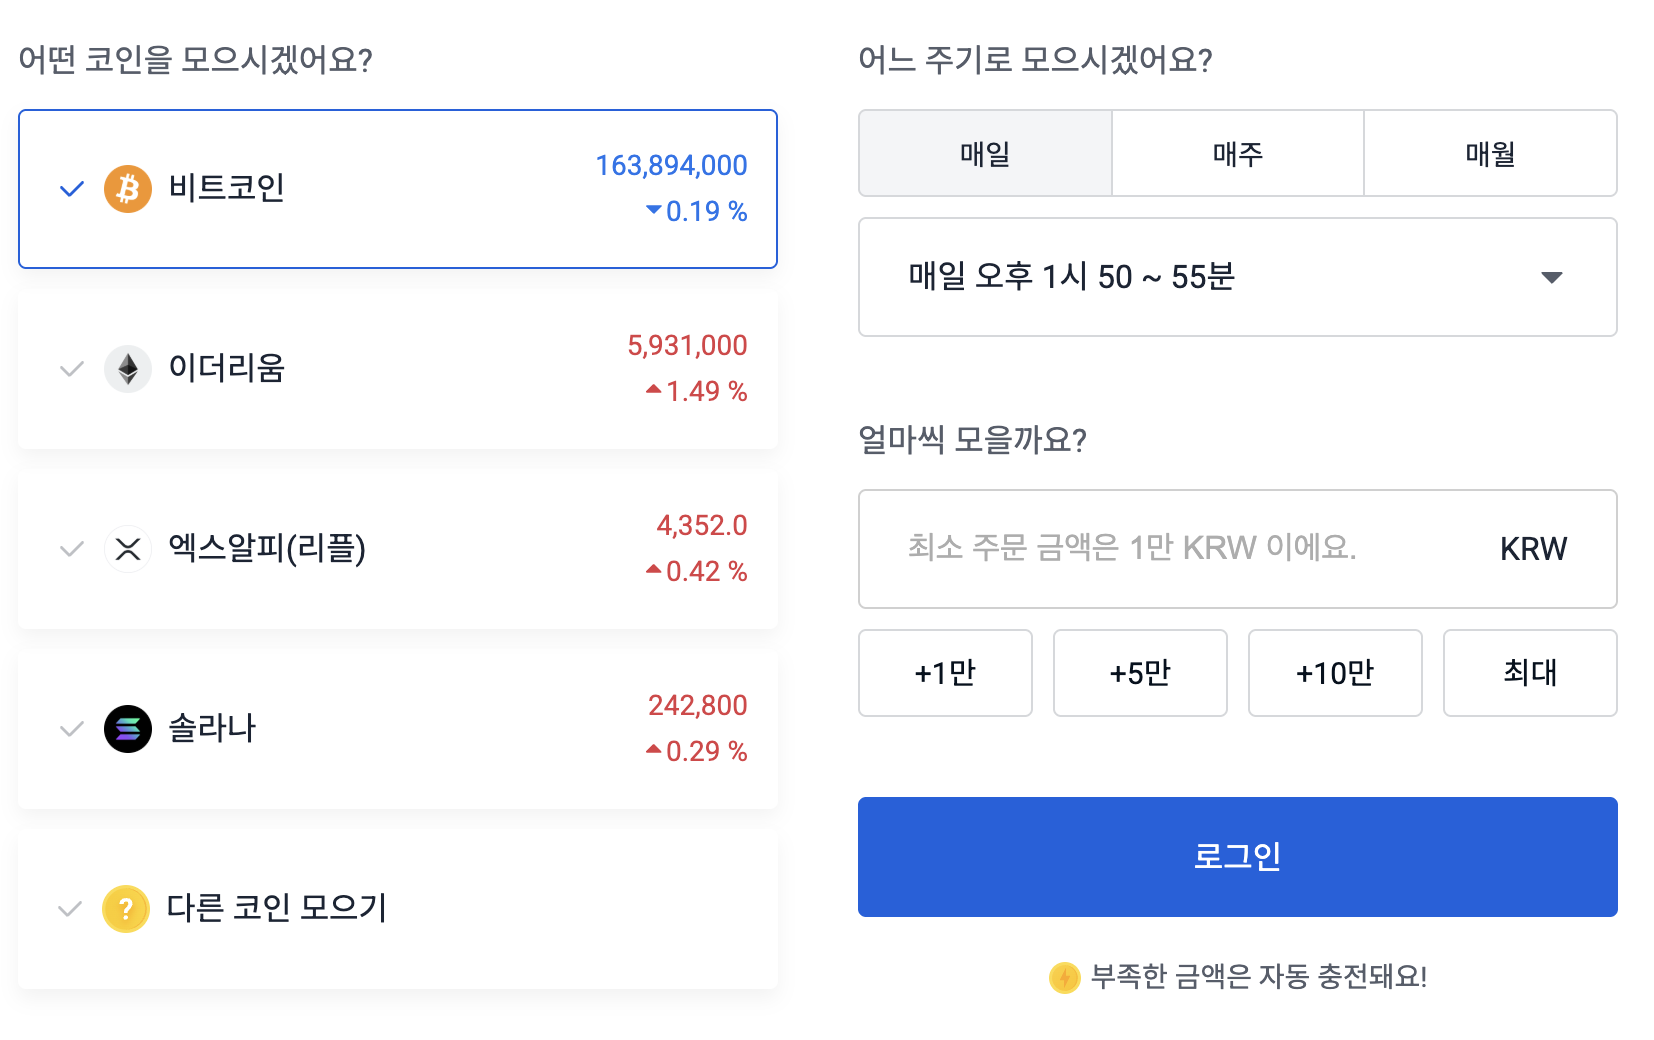1654x1040 pixels.
Task: Check the 솔라나 checkmark
Action: (x=72, y=729)
